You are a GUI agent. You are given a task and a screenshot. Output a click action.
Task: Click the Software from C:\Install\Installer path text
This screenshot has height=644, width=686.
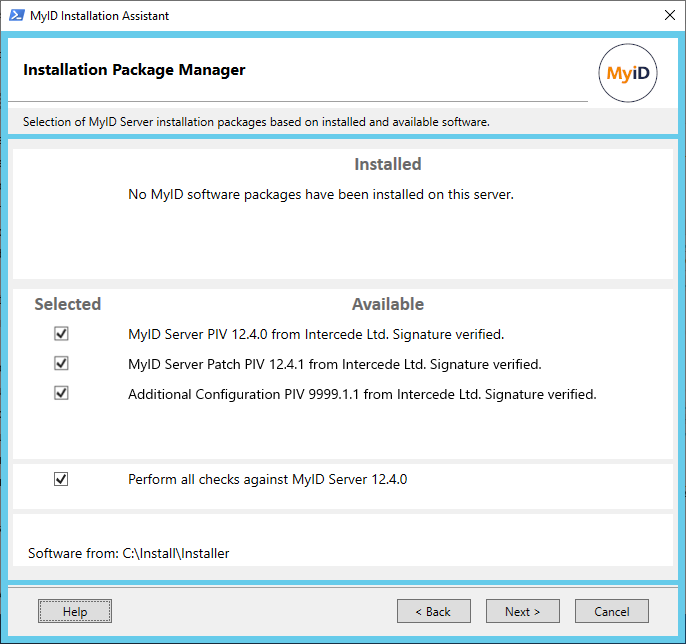tap(128, 553)
